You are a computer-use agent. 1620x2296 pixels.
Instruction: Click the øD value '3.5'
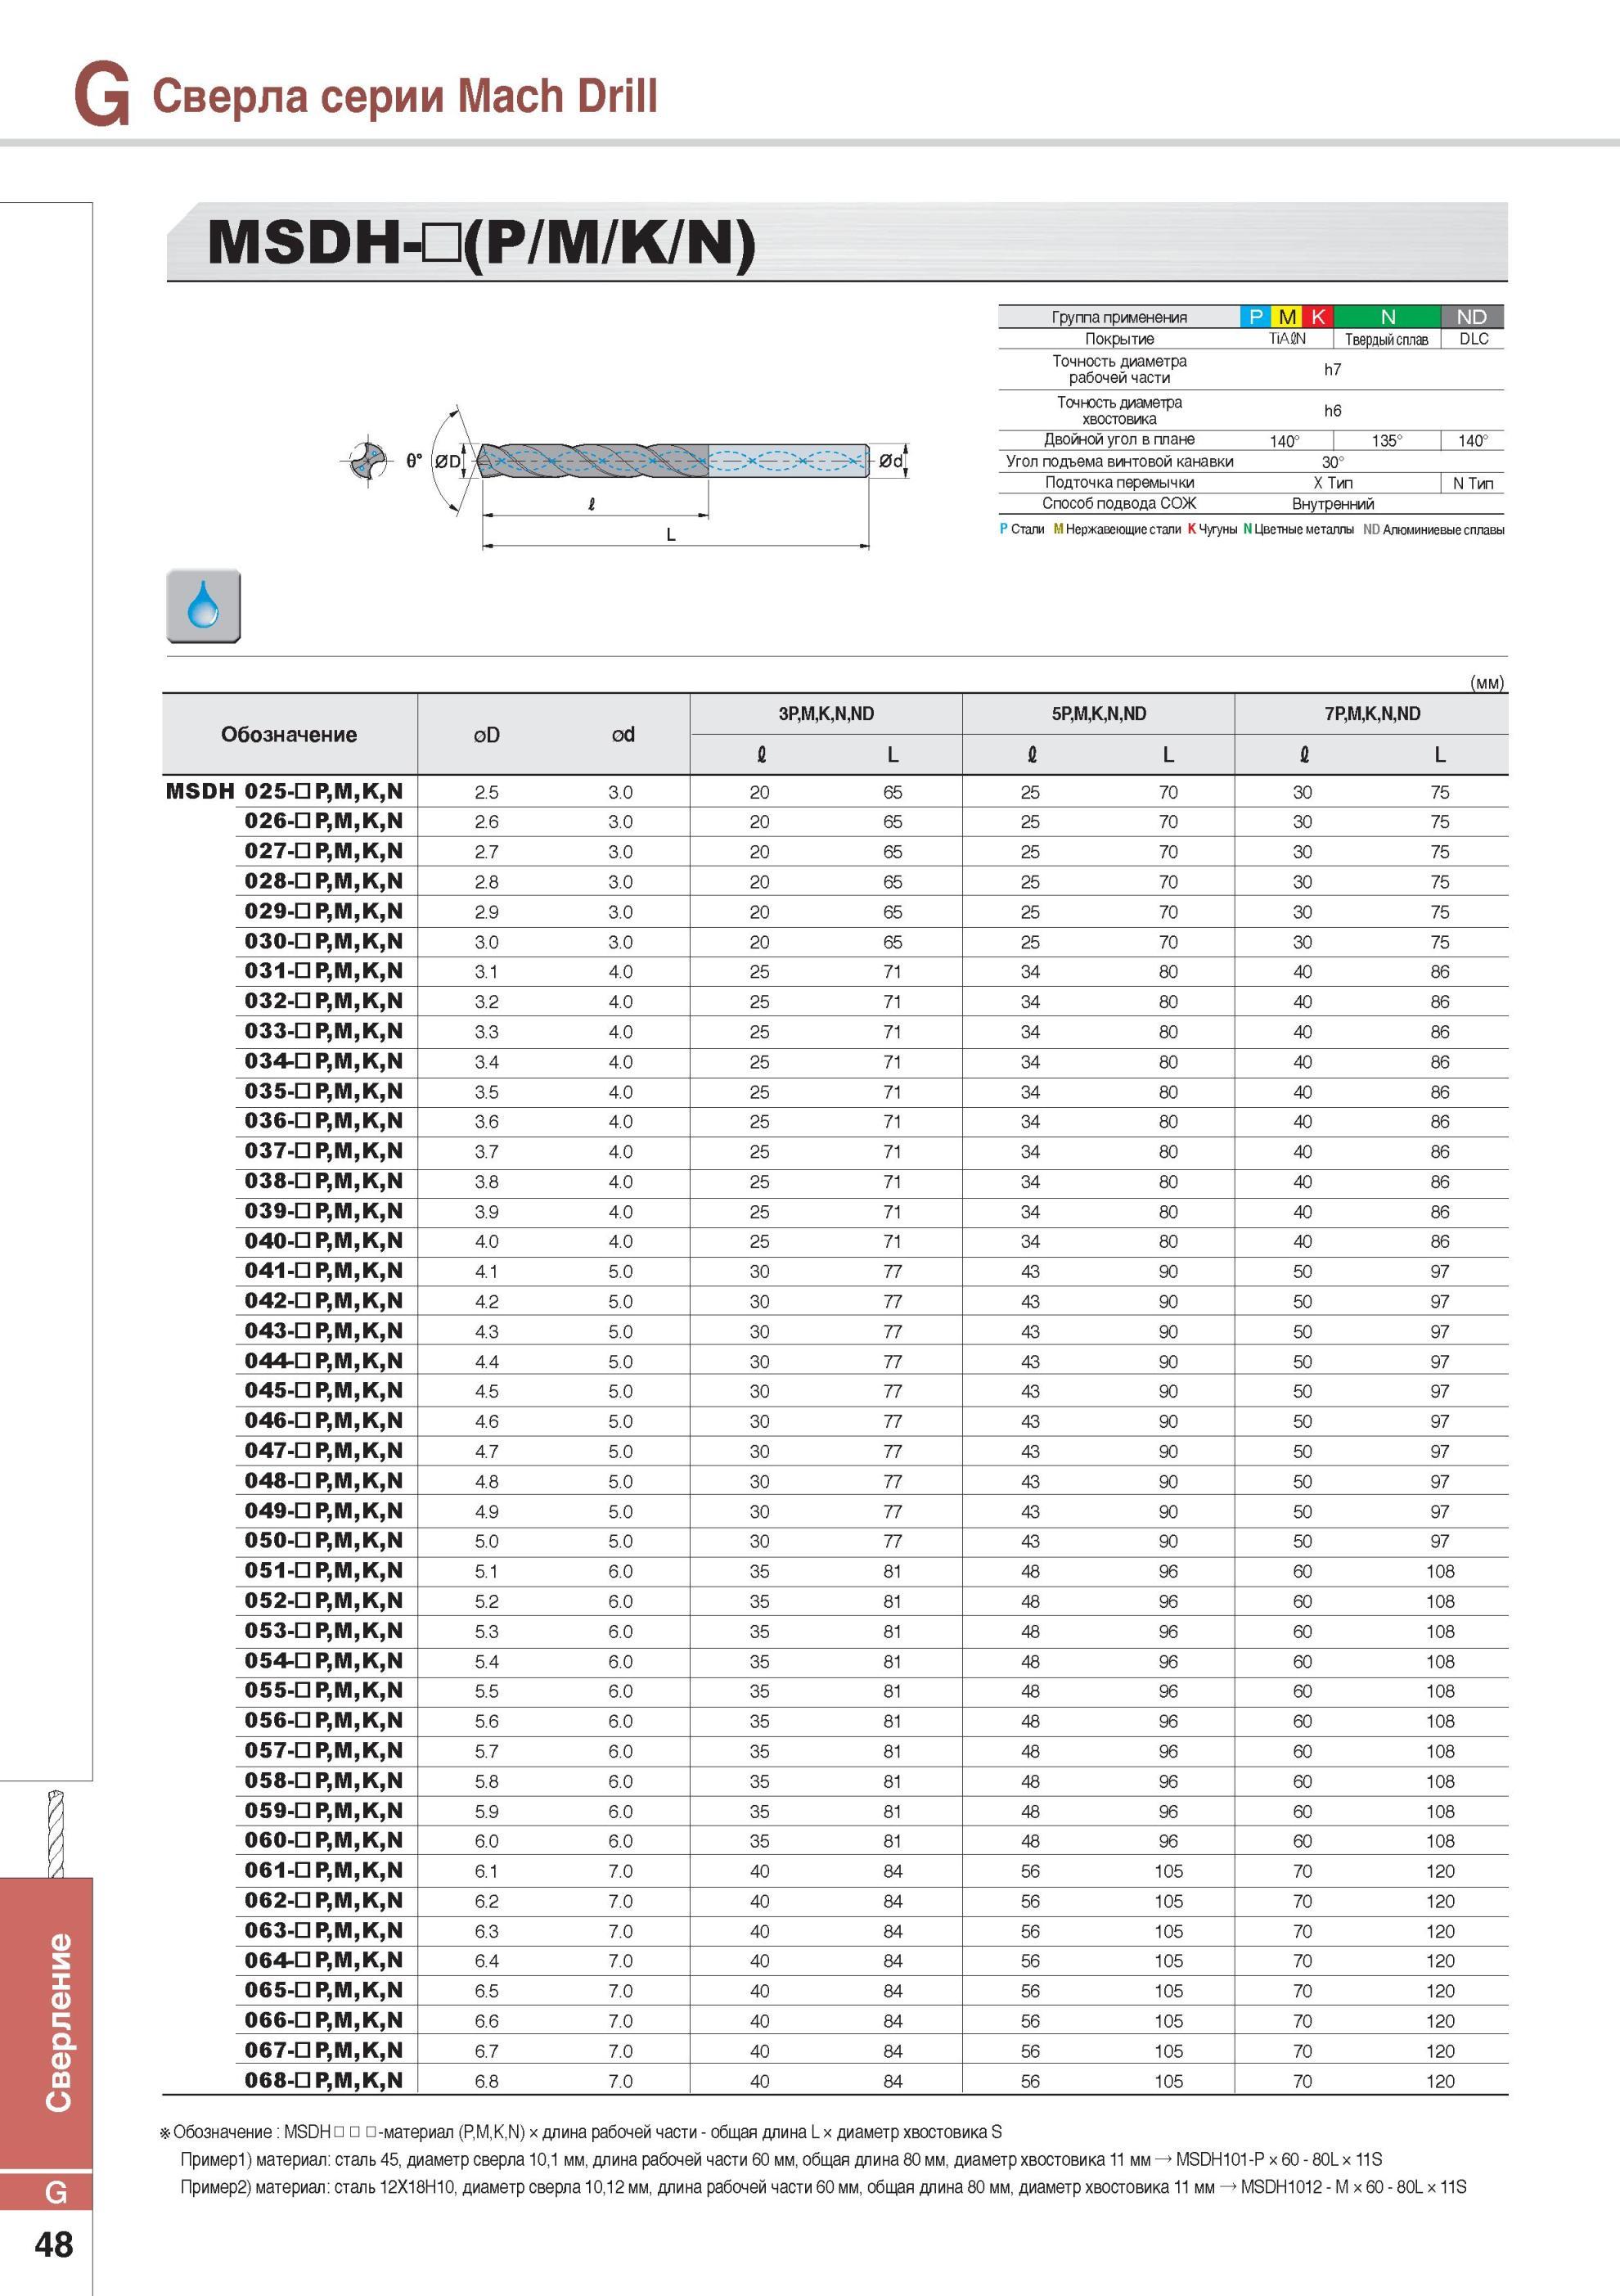coord(487,1092)
